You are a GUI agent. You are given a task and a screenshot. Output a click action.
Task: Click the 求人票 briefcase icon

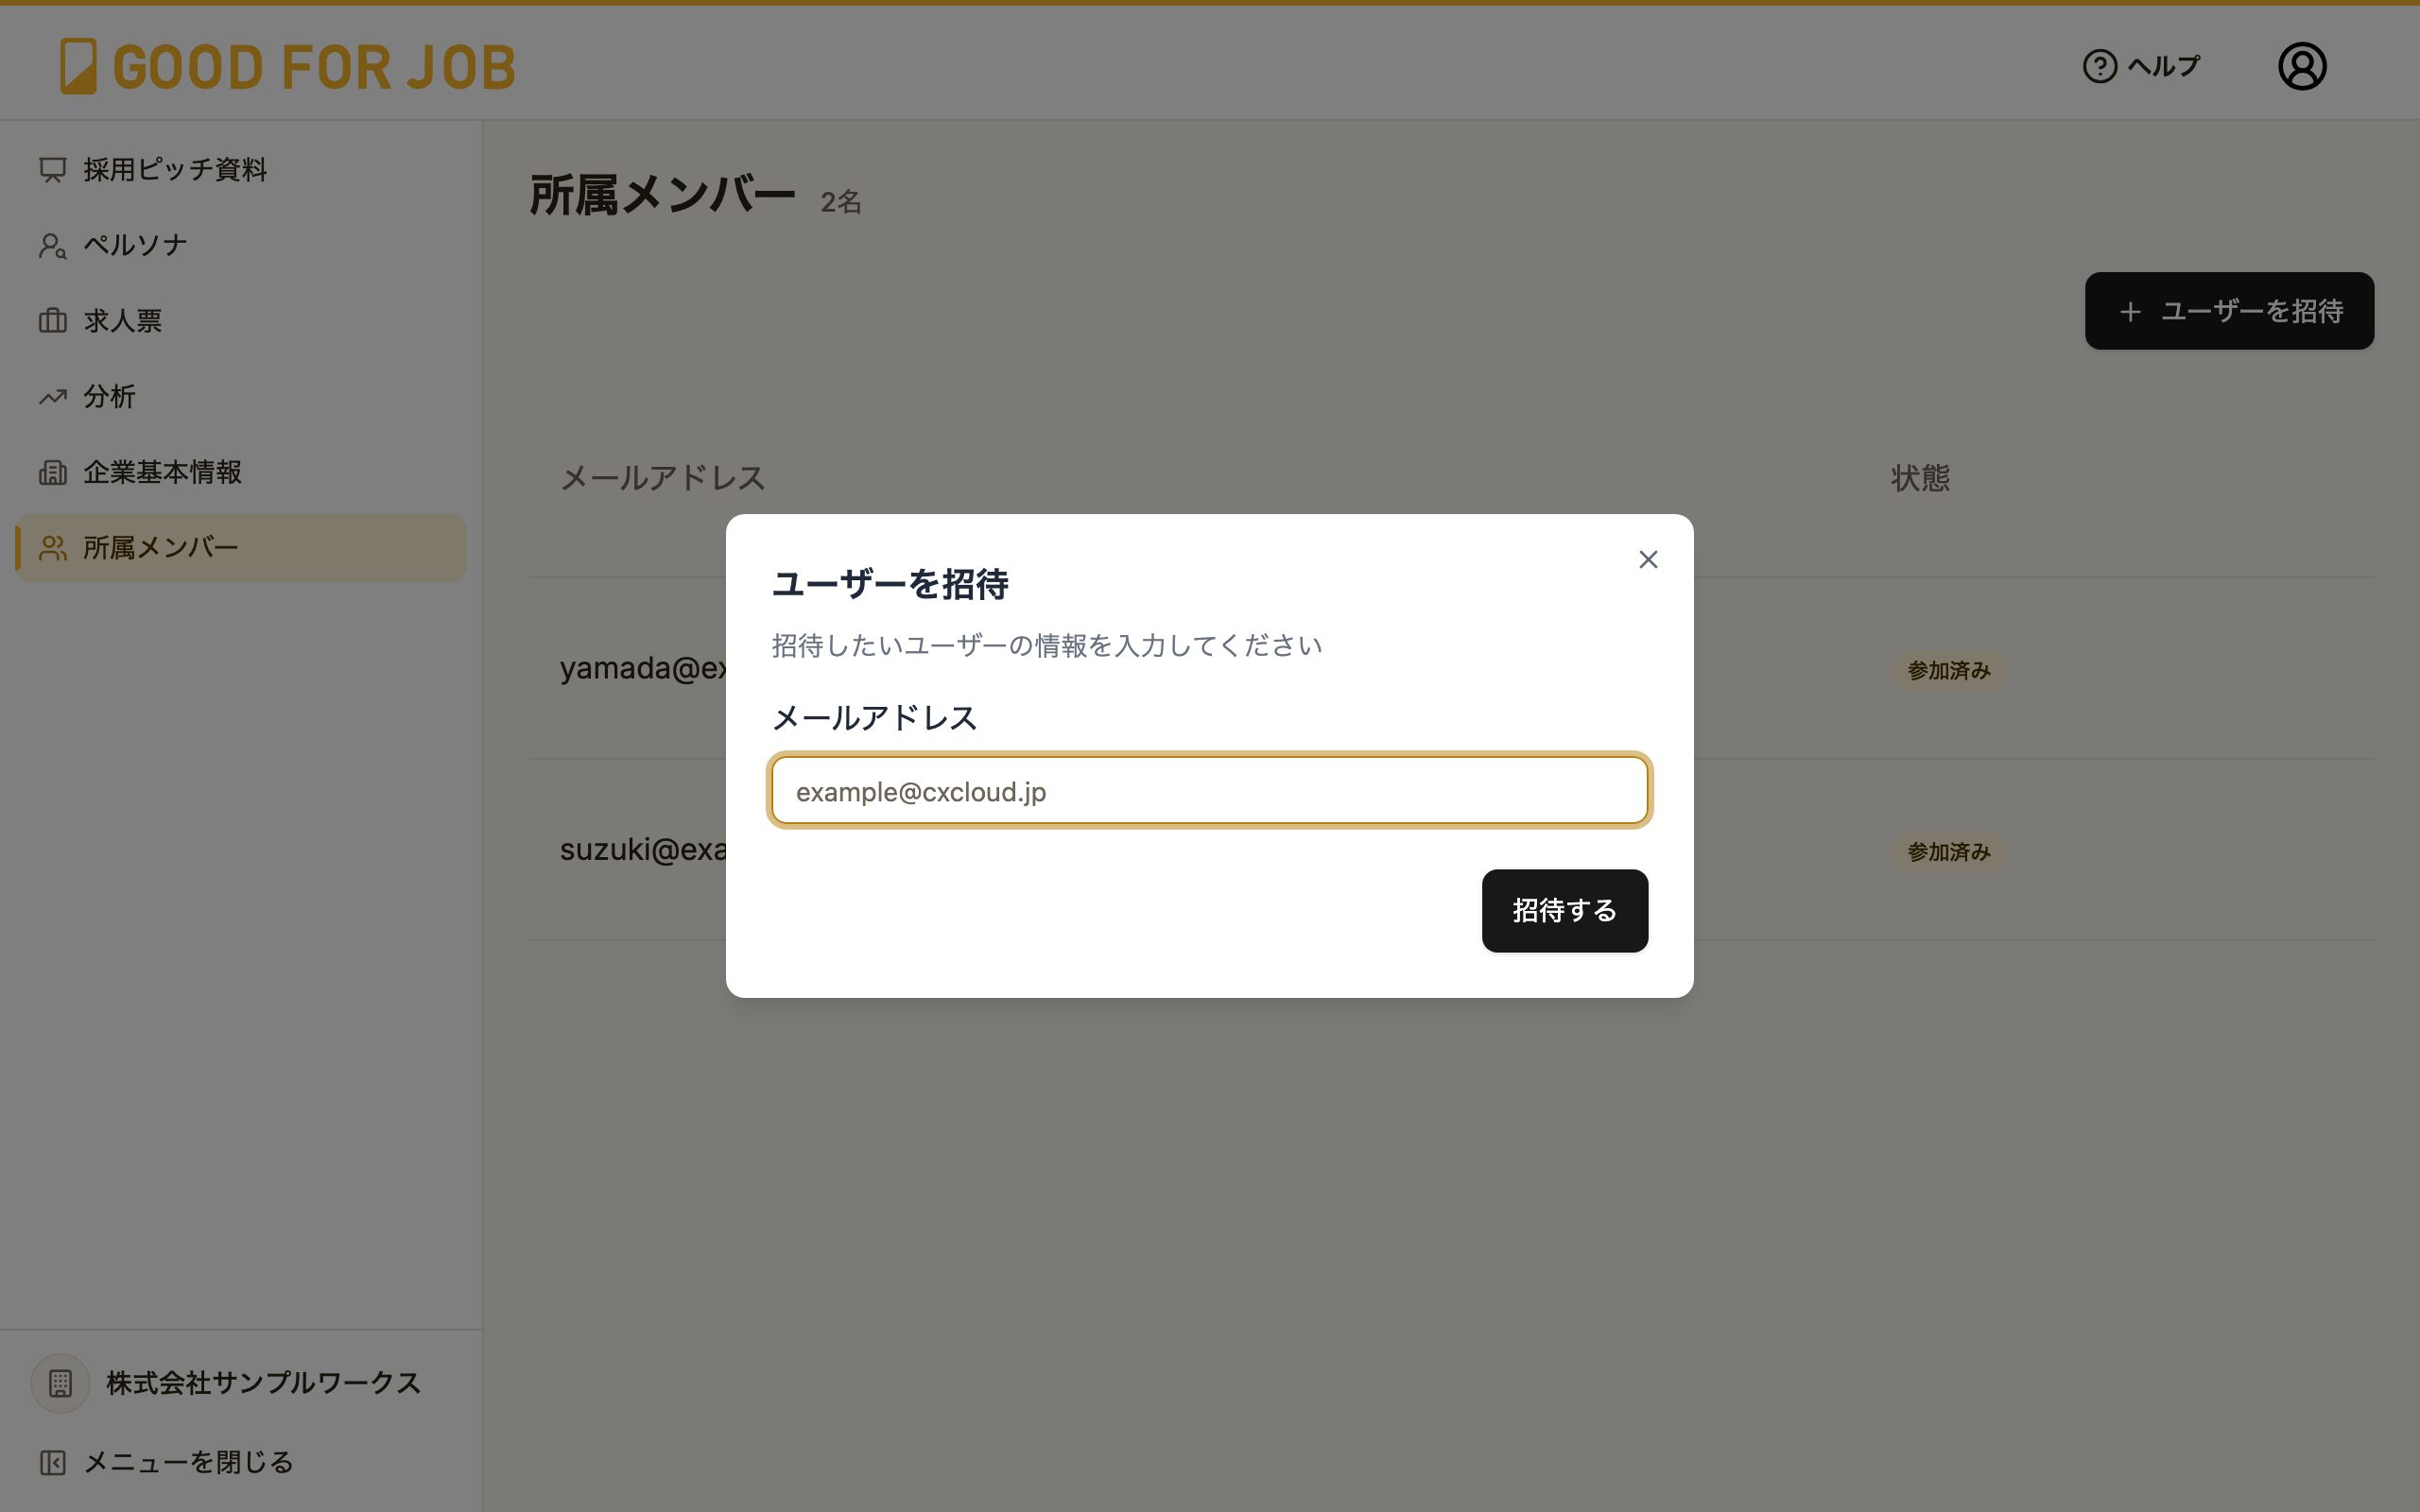(x=53, y=321)
